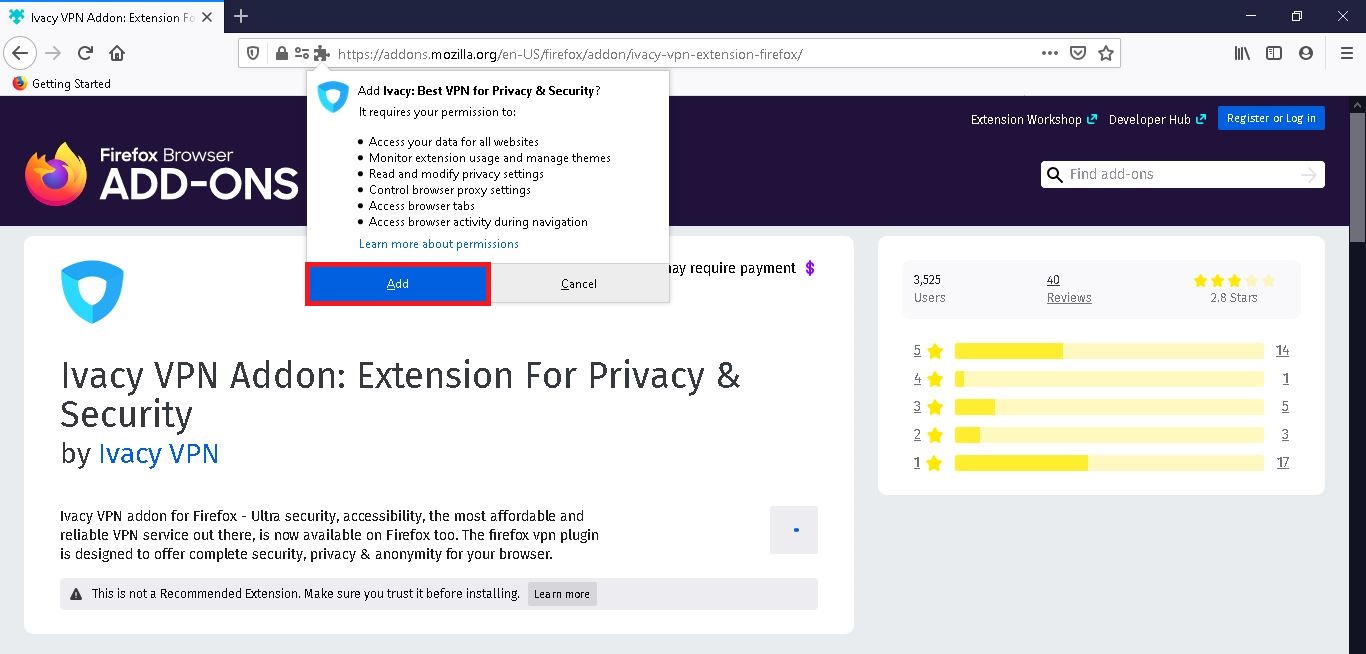Minimize the Firefox window
The width and height of the screenshot is (1366, 654).
pos(1251,16)
